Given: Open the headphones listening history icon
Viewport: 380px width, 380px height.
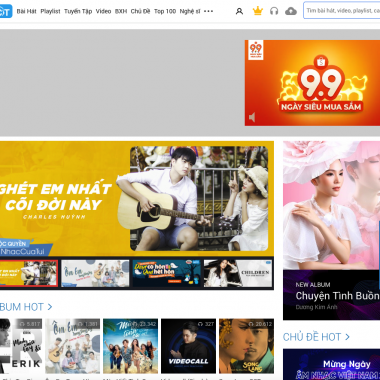Looking at the screenshot, I should point(274,11).
